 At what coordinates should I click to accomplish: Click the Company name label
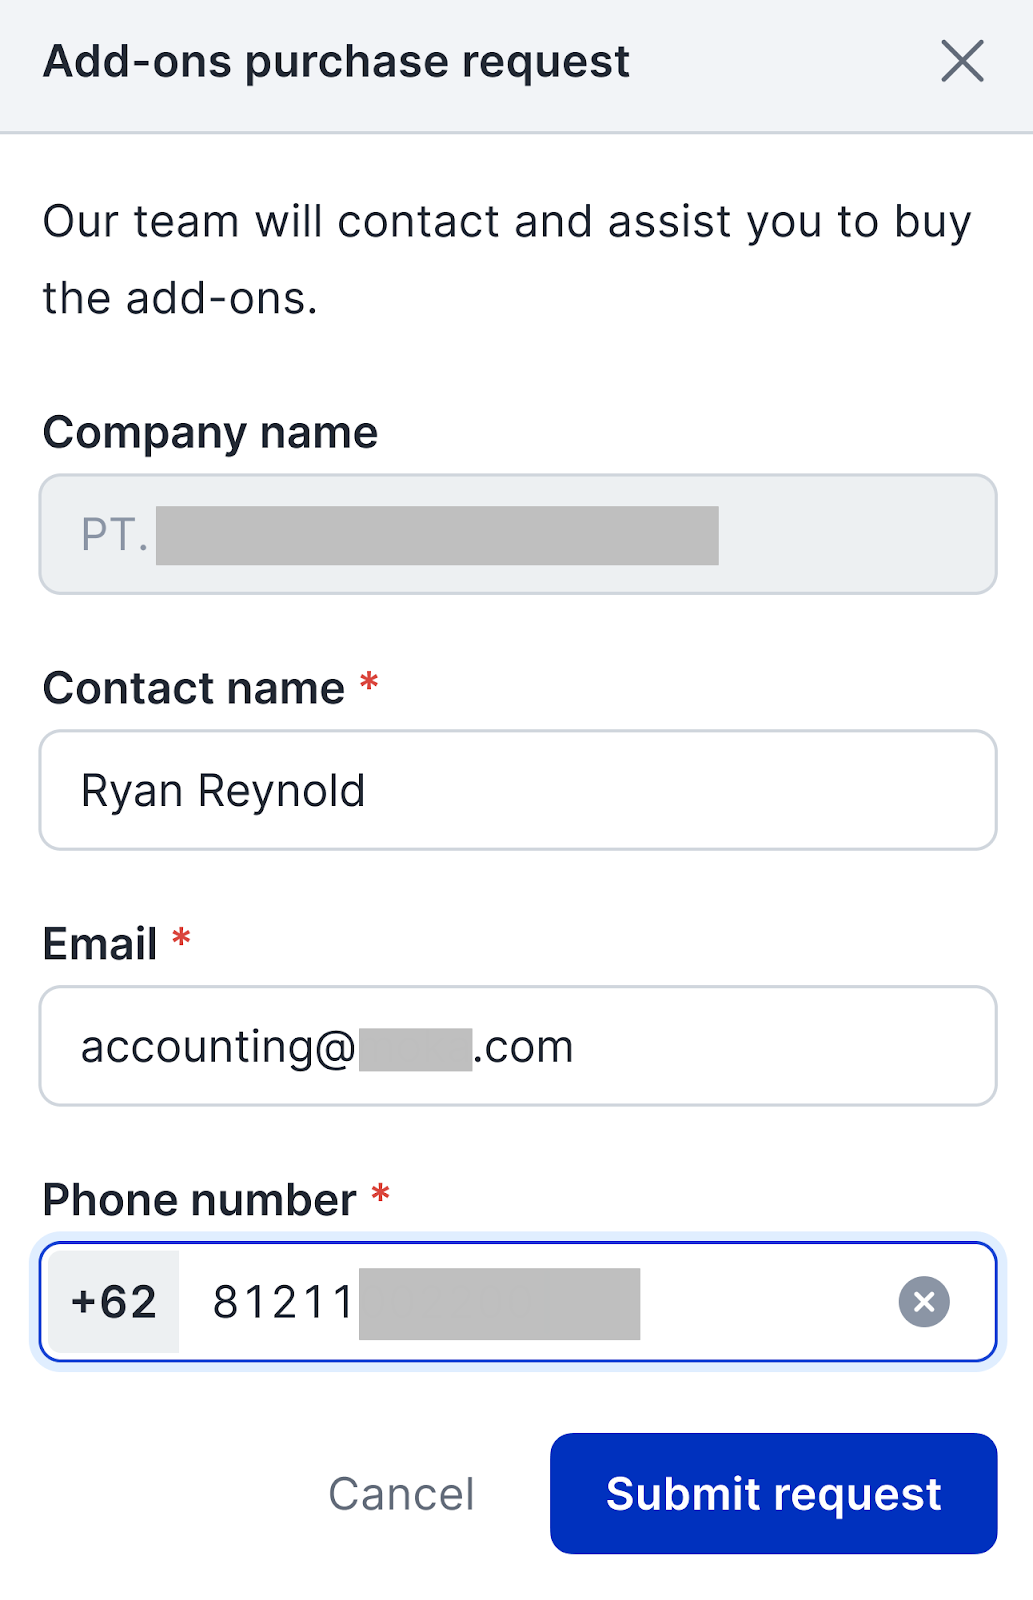pyautogui.click(x=210, y=433)
